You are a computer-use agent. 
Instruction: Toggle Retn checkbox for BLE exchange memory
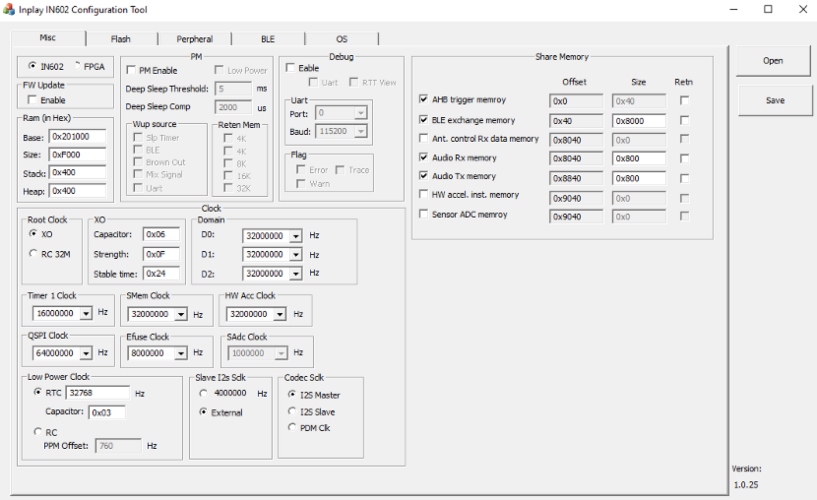pyautogui.click(x=685, y=120)
